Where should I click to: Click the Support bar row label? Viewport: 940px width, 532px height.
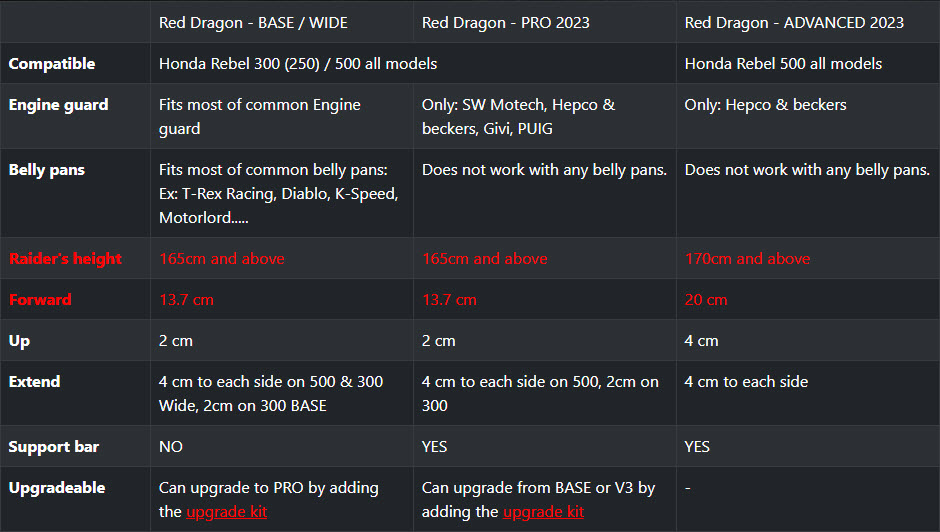pos(53,447)
